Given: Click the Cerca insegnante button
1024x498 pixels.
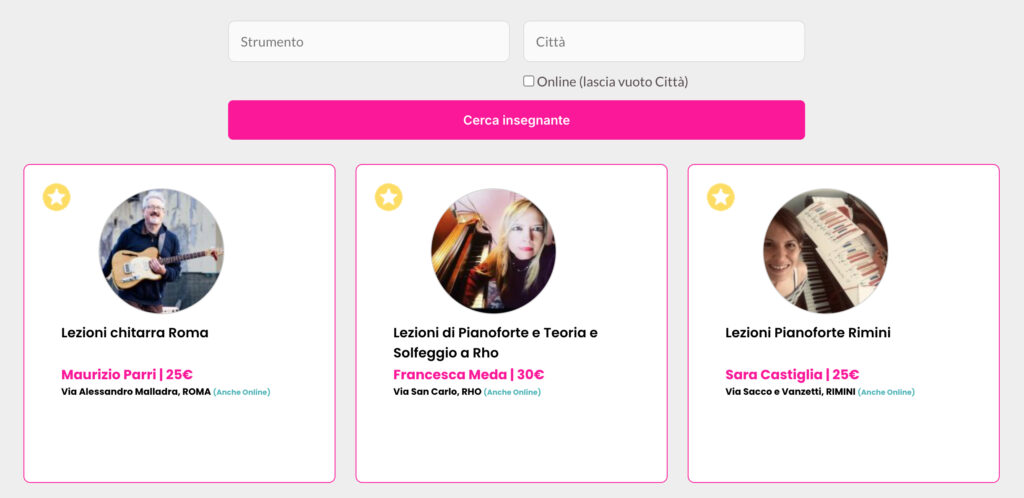Looking at the screenshot, I should (x=516, y=120).
